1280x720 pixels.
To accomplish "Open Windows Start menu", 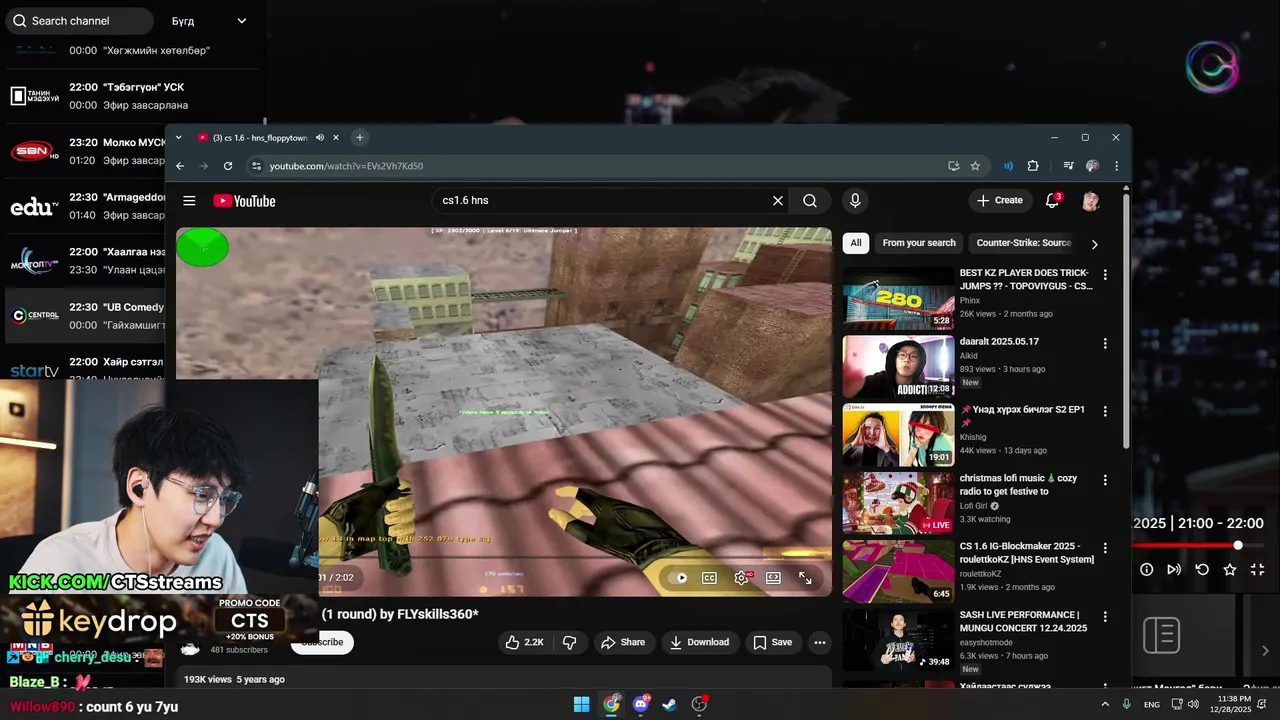I will click(x=582, y=705).
